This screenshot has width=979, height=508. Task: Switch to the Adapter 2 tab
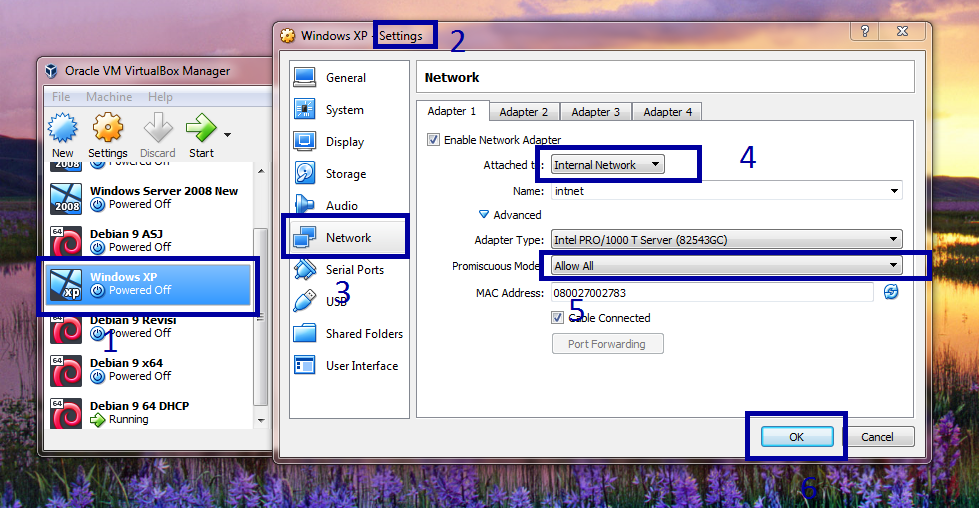524,112
